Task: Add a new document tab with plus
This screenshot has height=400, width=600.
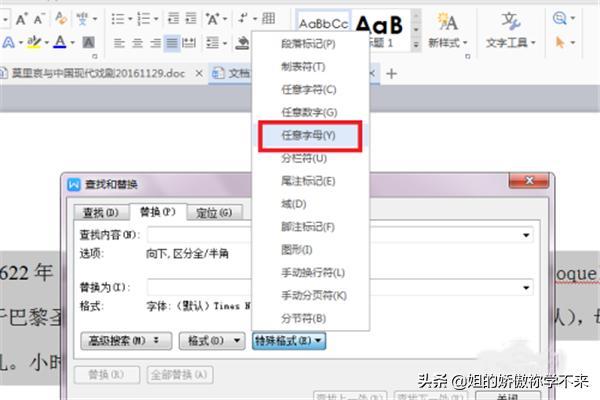Action: tap(391, 73)
